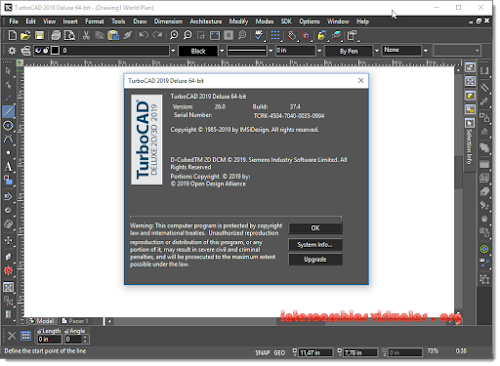Open the drawing setup gear icon

[12, 51]
